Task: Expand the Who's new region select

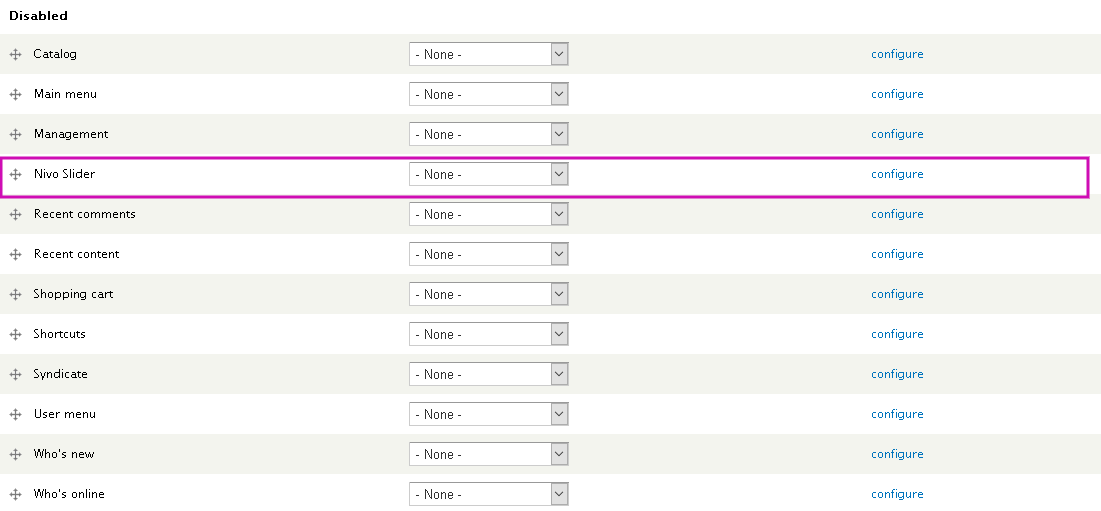Action: 489,454
